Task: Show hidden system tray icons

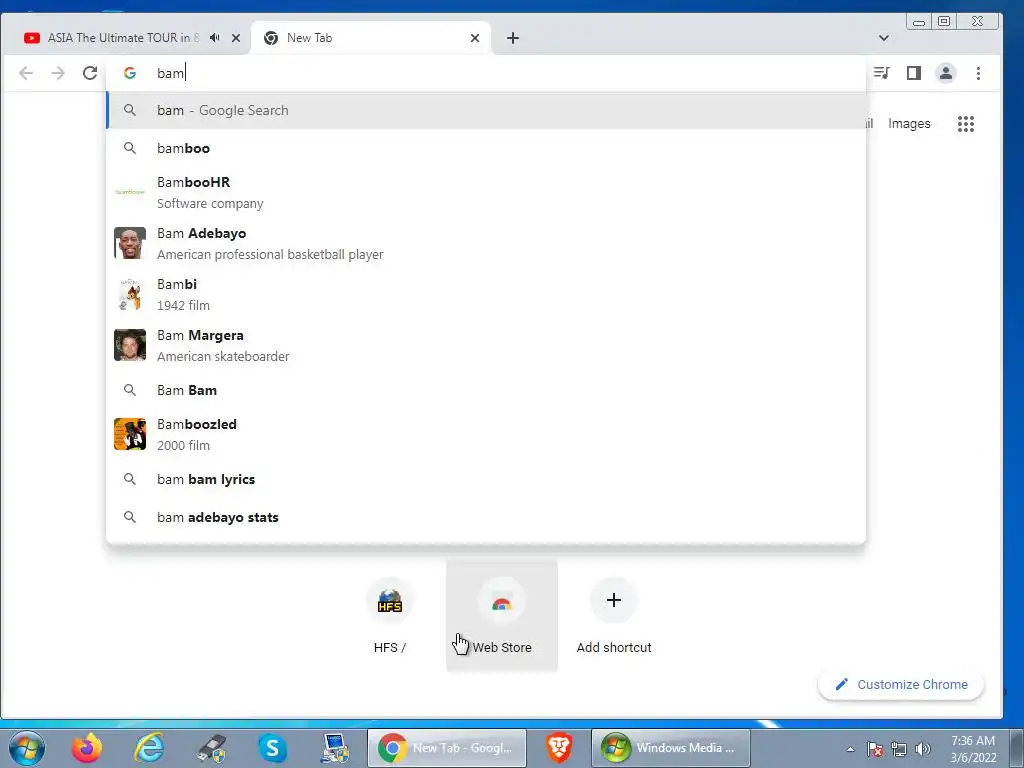Action: [850, 749]
